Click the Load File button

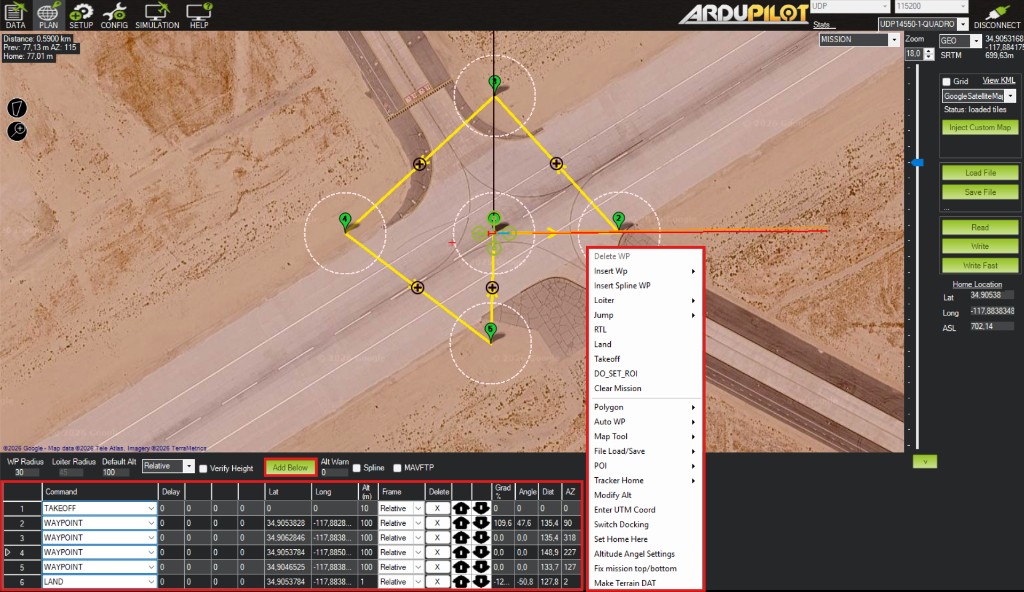[x=980, y=173]
